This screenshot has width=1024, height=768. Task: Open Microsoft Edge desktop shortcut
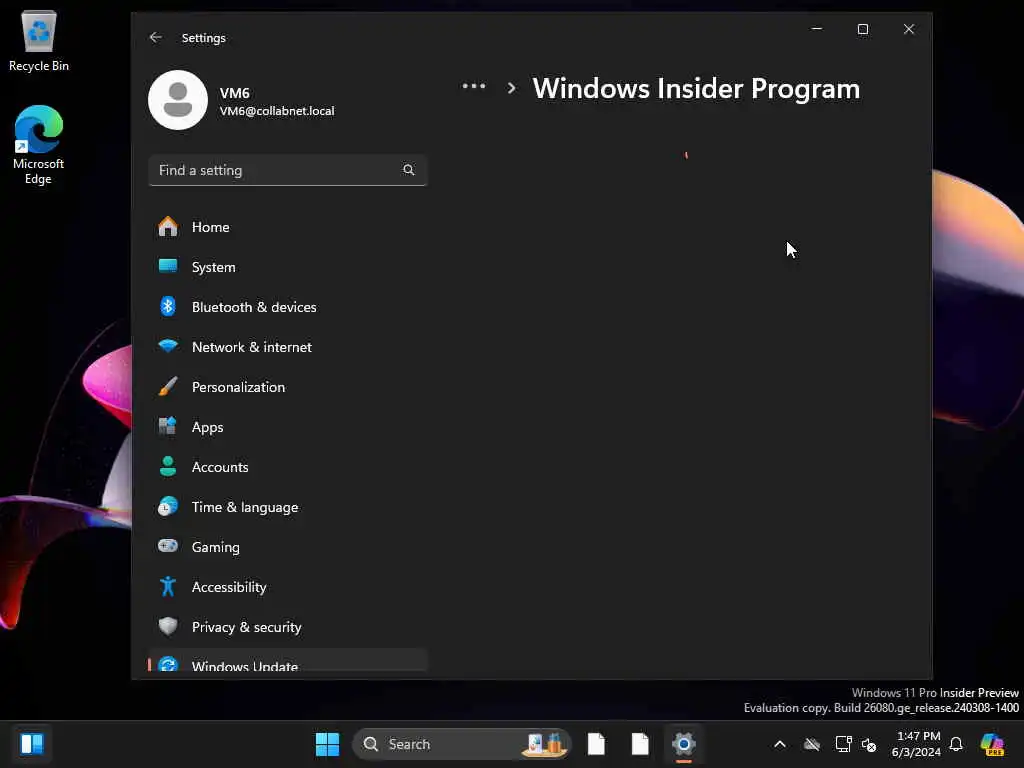pyautogui.click(x=39, y=145)
